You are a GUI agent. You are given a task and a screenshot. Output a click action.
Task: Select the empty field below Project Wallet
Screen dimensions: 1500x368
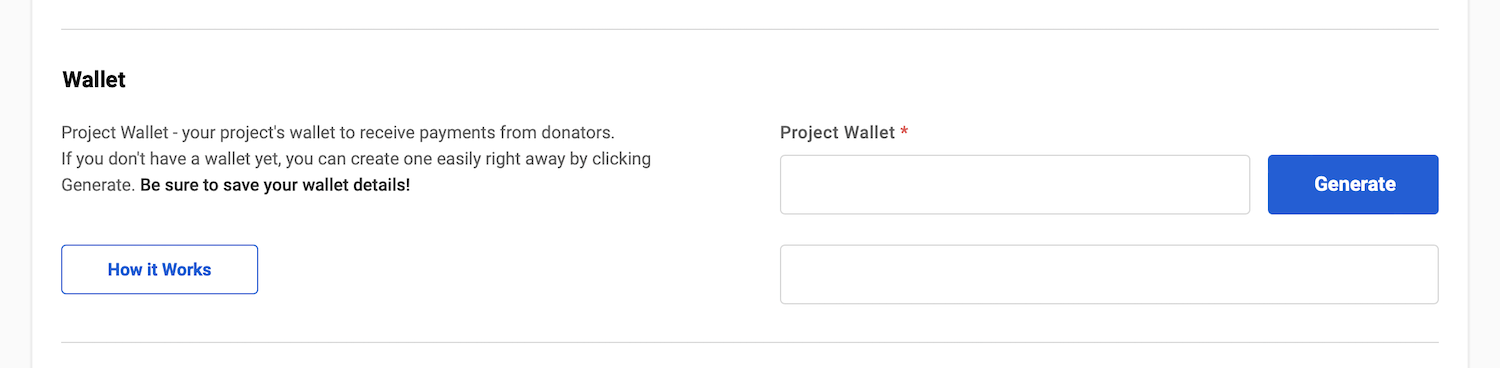point(1109,274)
